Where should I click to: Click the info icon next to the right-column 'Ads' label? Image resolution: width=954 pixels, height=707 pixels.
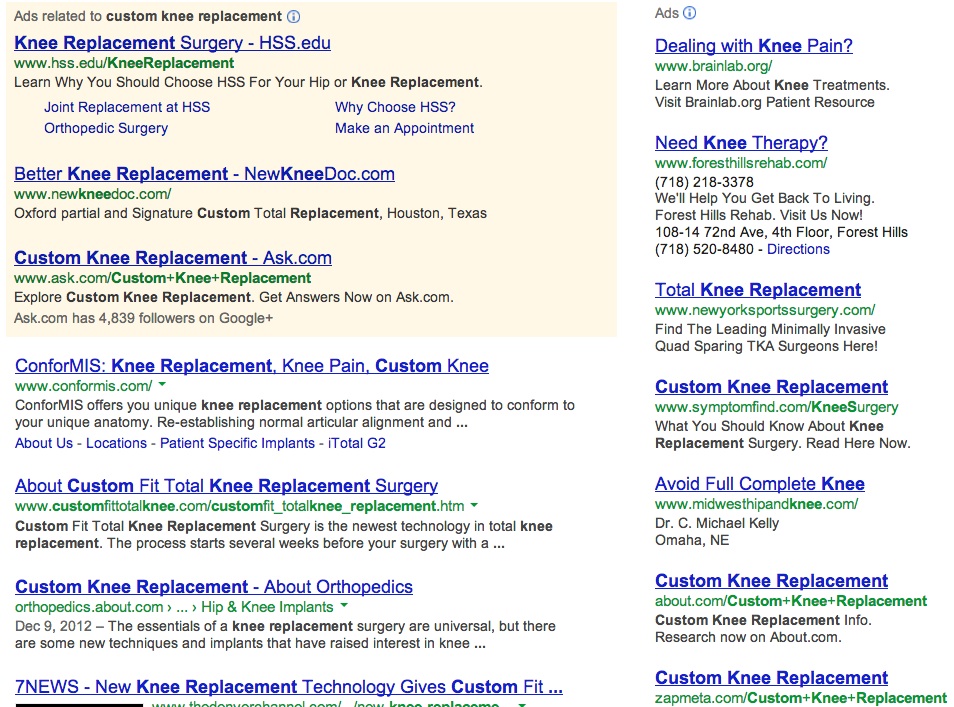(689, 13)
